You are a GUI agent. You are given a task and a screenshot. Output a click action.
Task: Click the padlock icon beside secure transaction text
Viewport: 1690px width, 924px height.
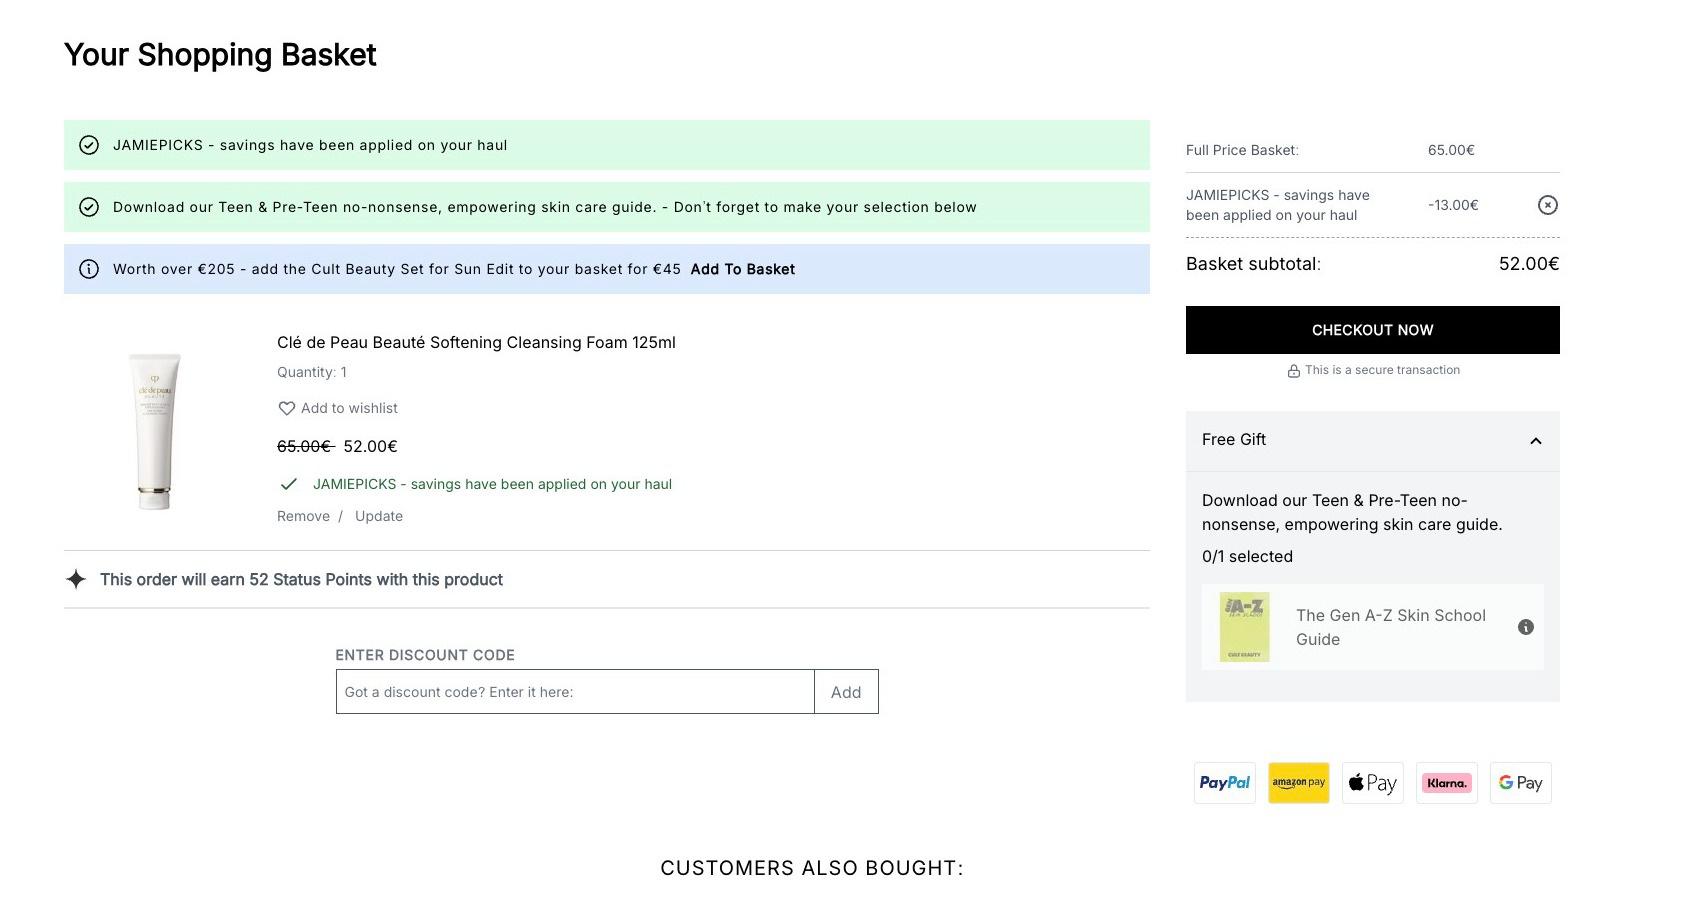1294,371
